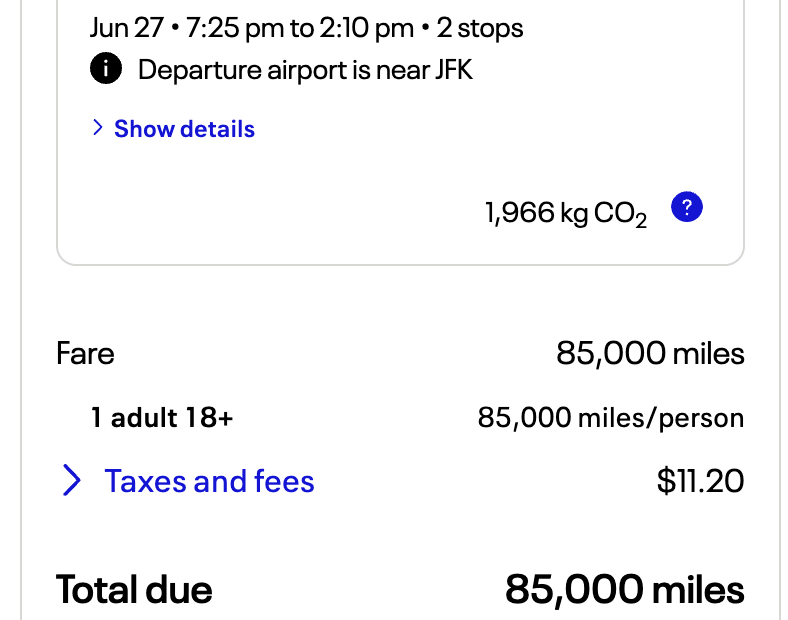Open the Show details link
Viewport: 788px width, 620px height.
pyautogui.click(x=184, y=129)
